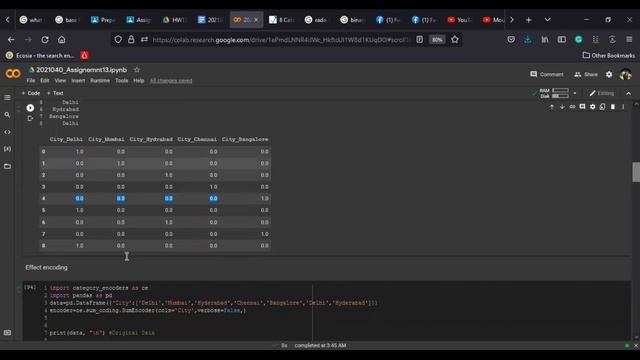Open the Editing mode dropdown

click(602, 93)
